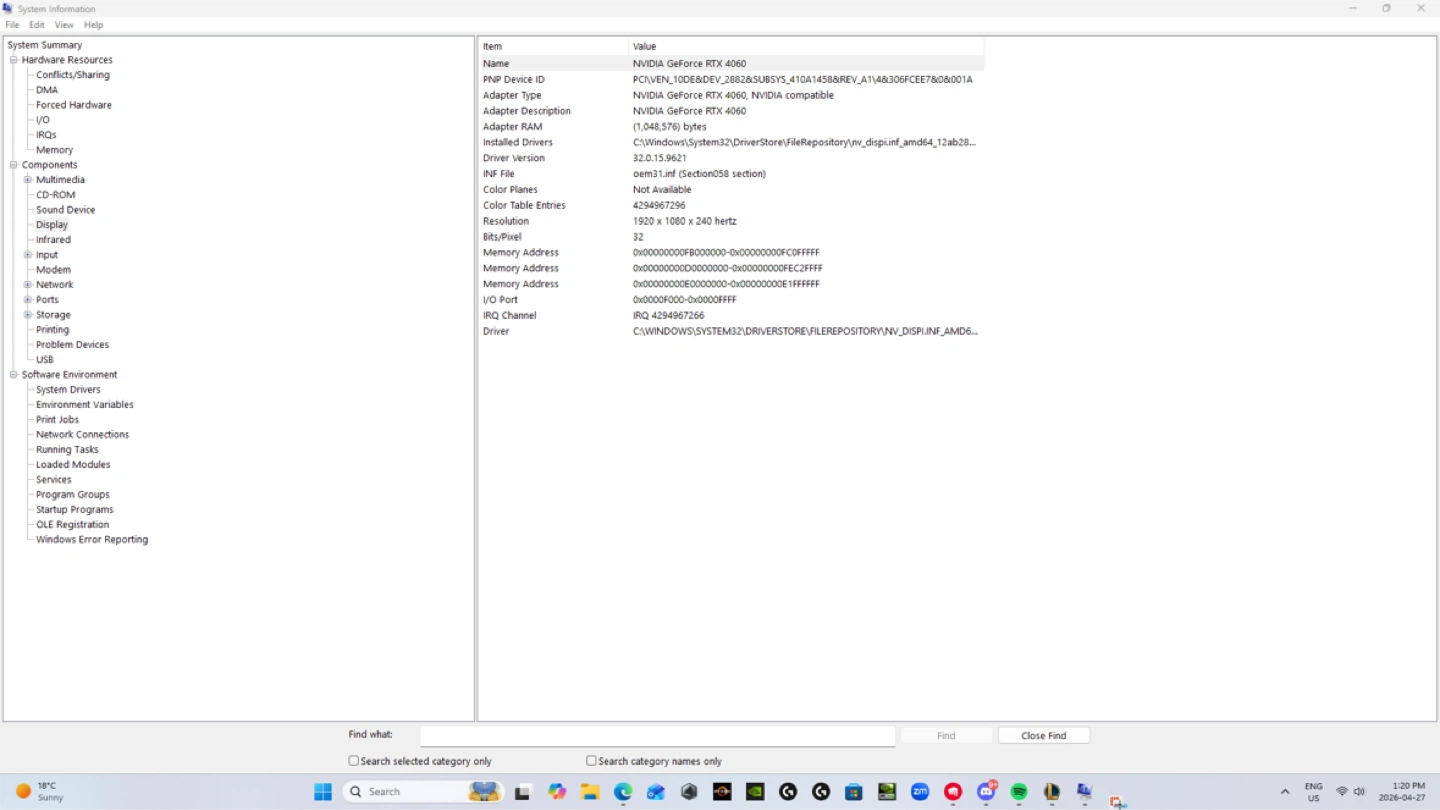
Task: Launch Copilot from the taskbar
Action: click(x=557, y=792)
